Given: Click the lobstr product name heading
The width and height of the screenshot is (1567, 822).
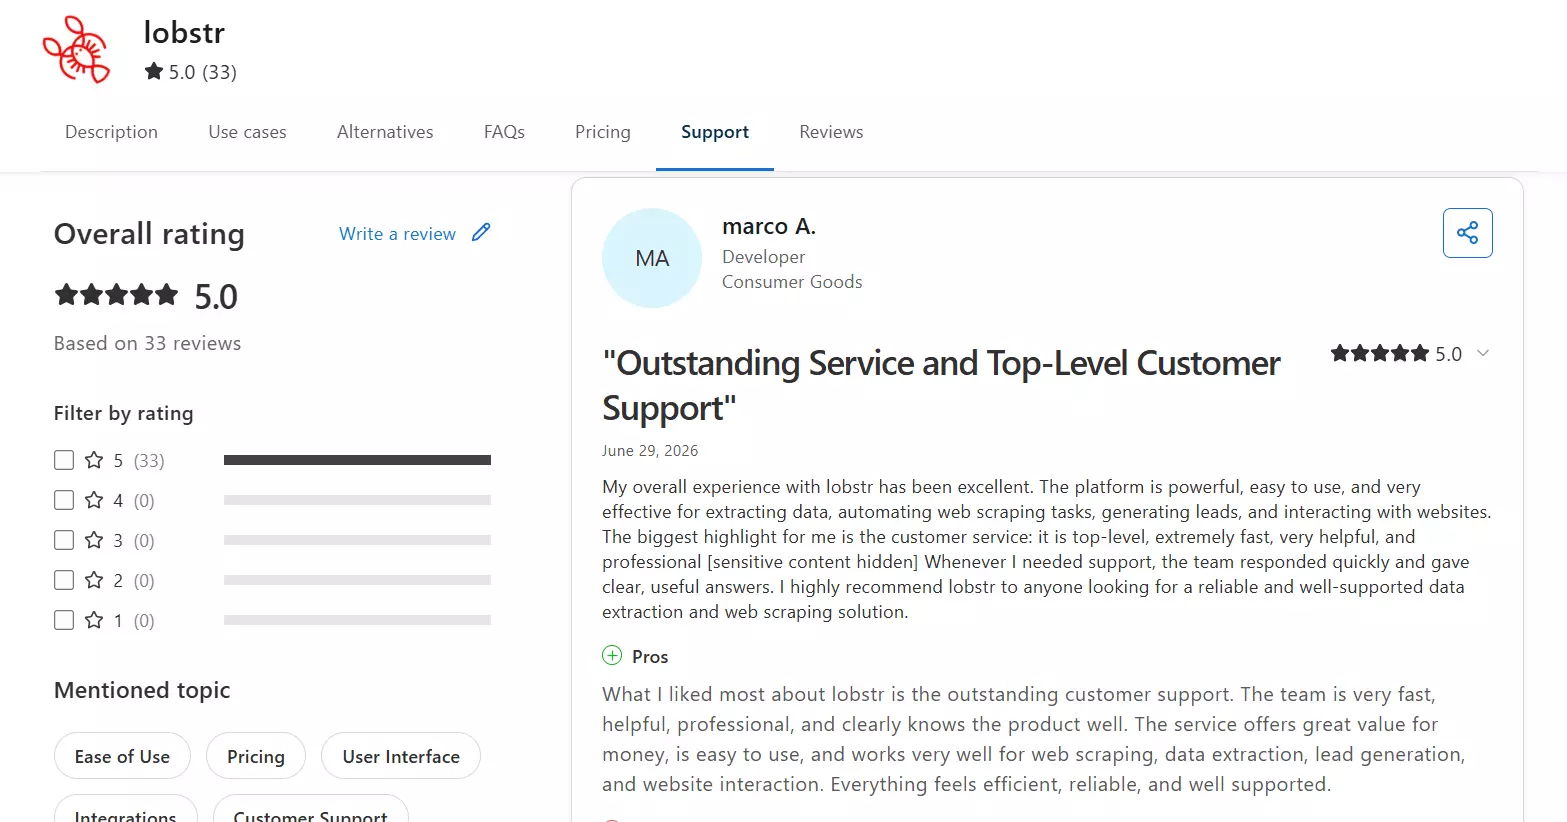Looking at the screenshot, I should [184, 32].
